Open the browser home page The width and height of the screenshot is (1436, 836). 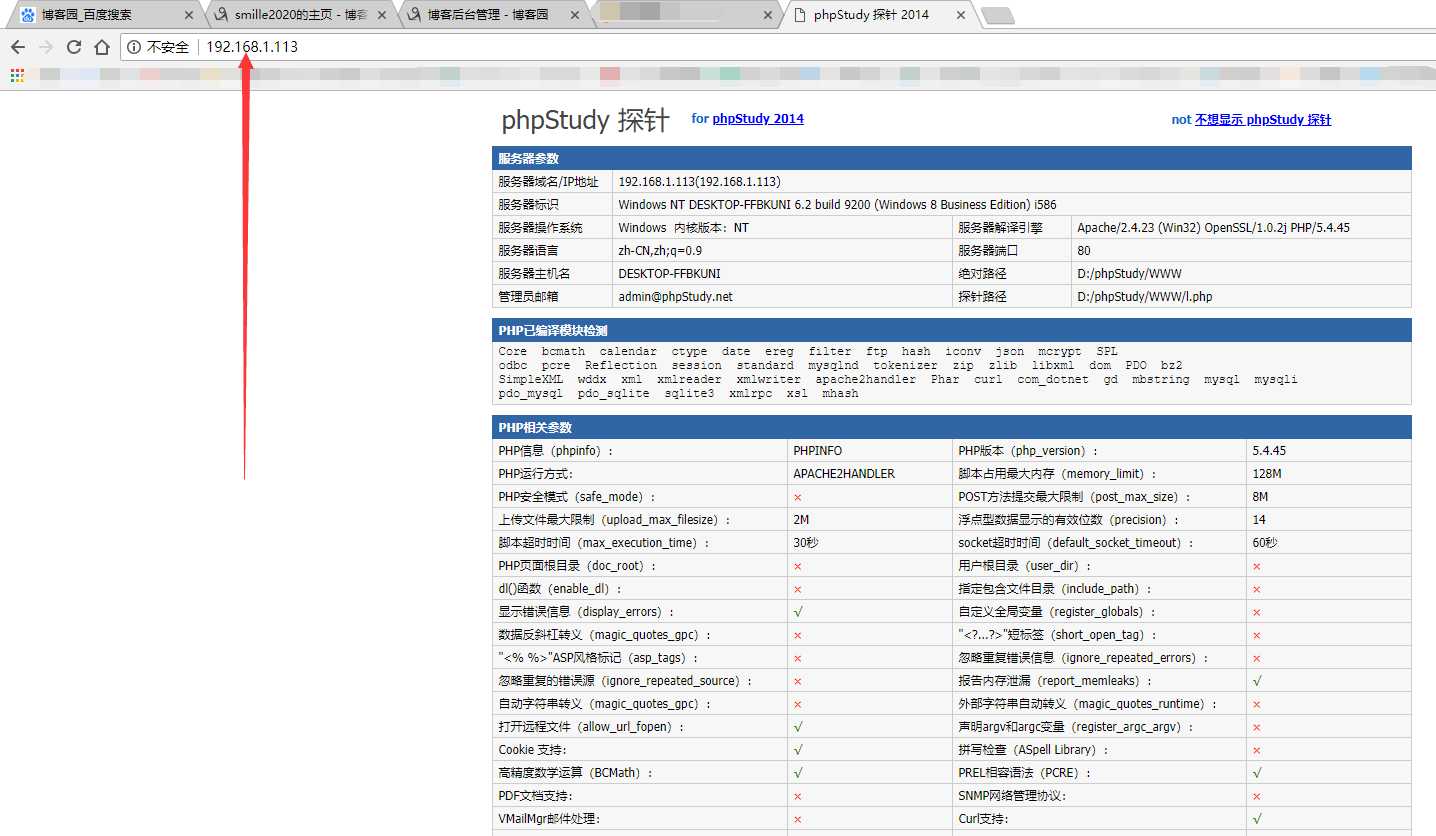pos(102,47)
